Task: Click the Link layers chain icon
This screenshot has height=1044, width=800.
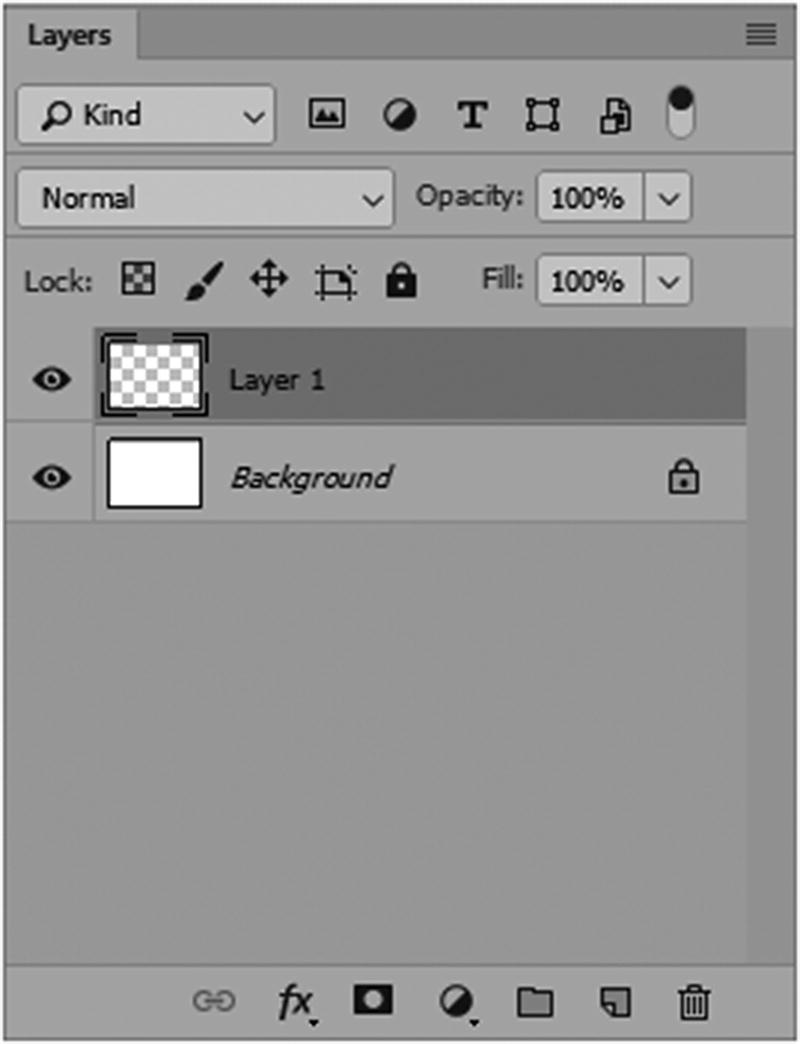Action: [x=218, y=998]
